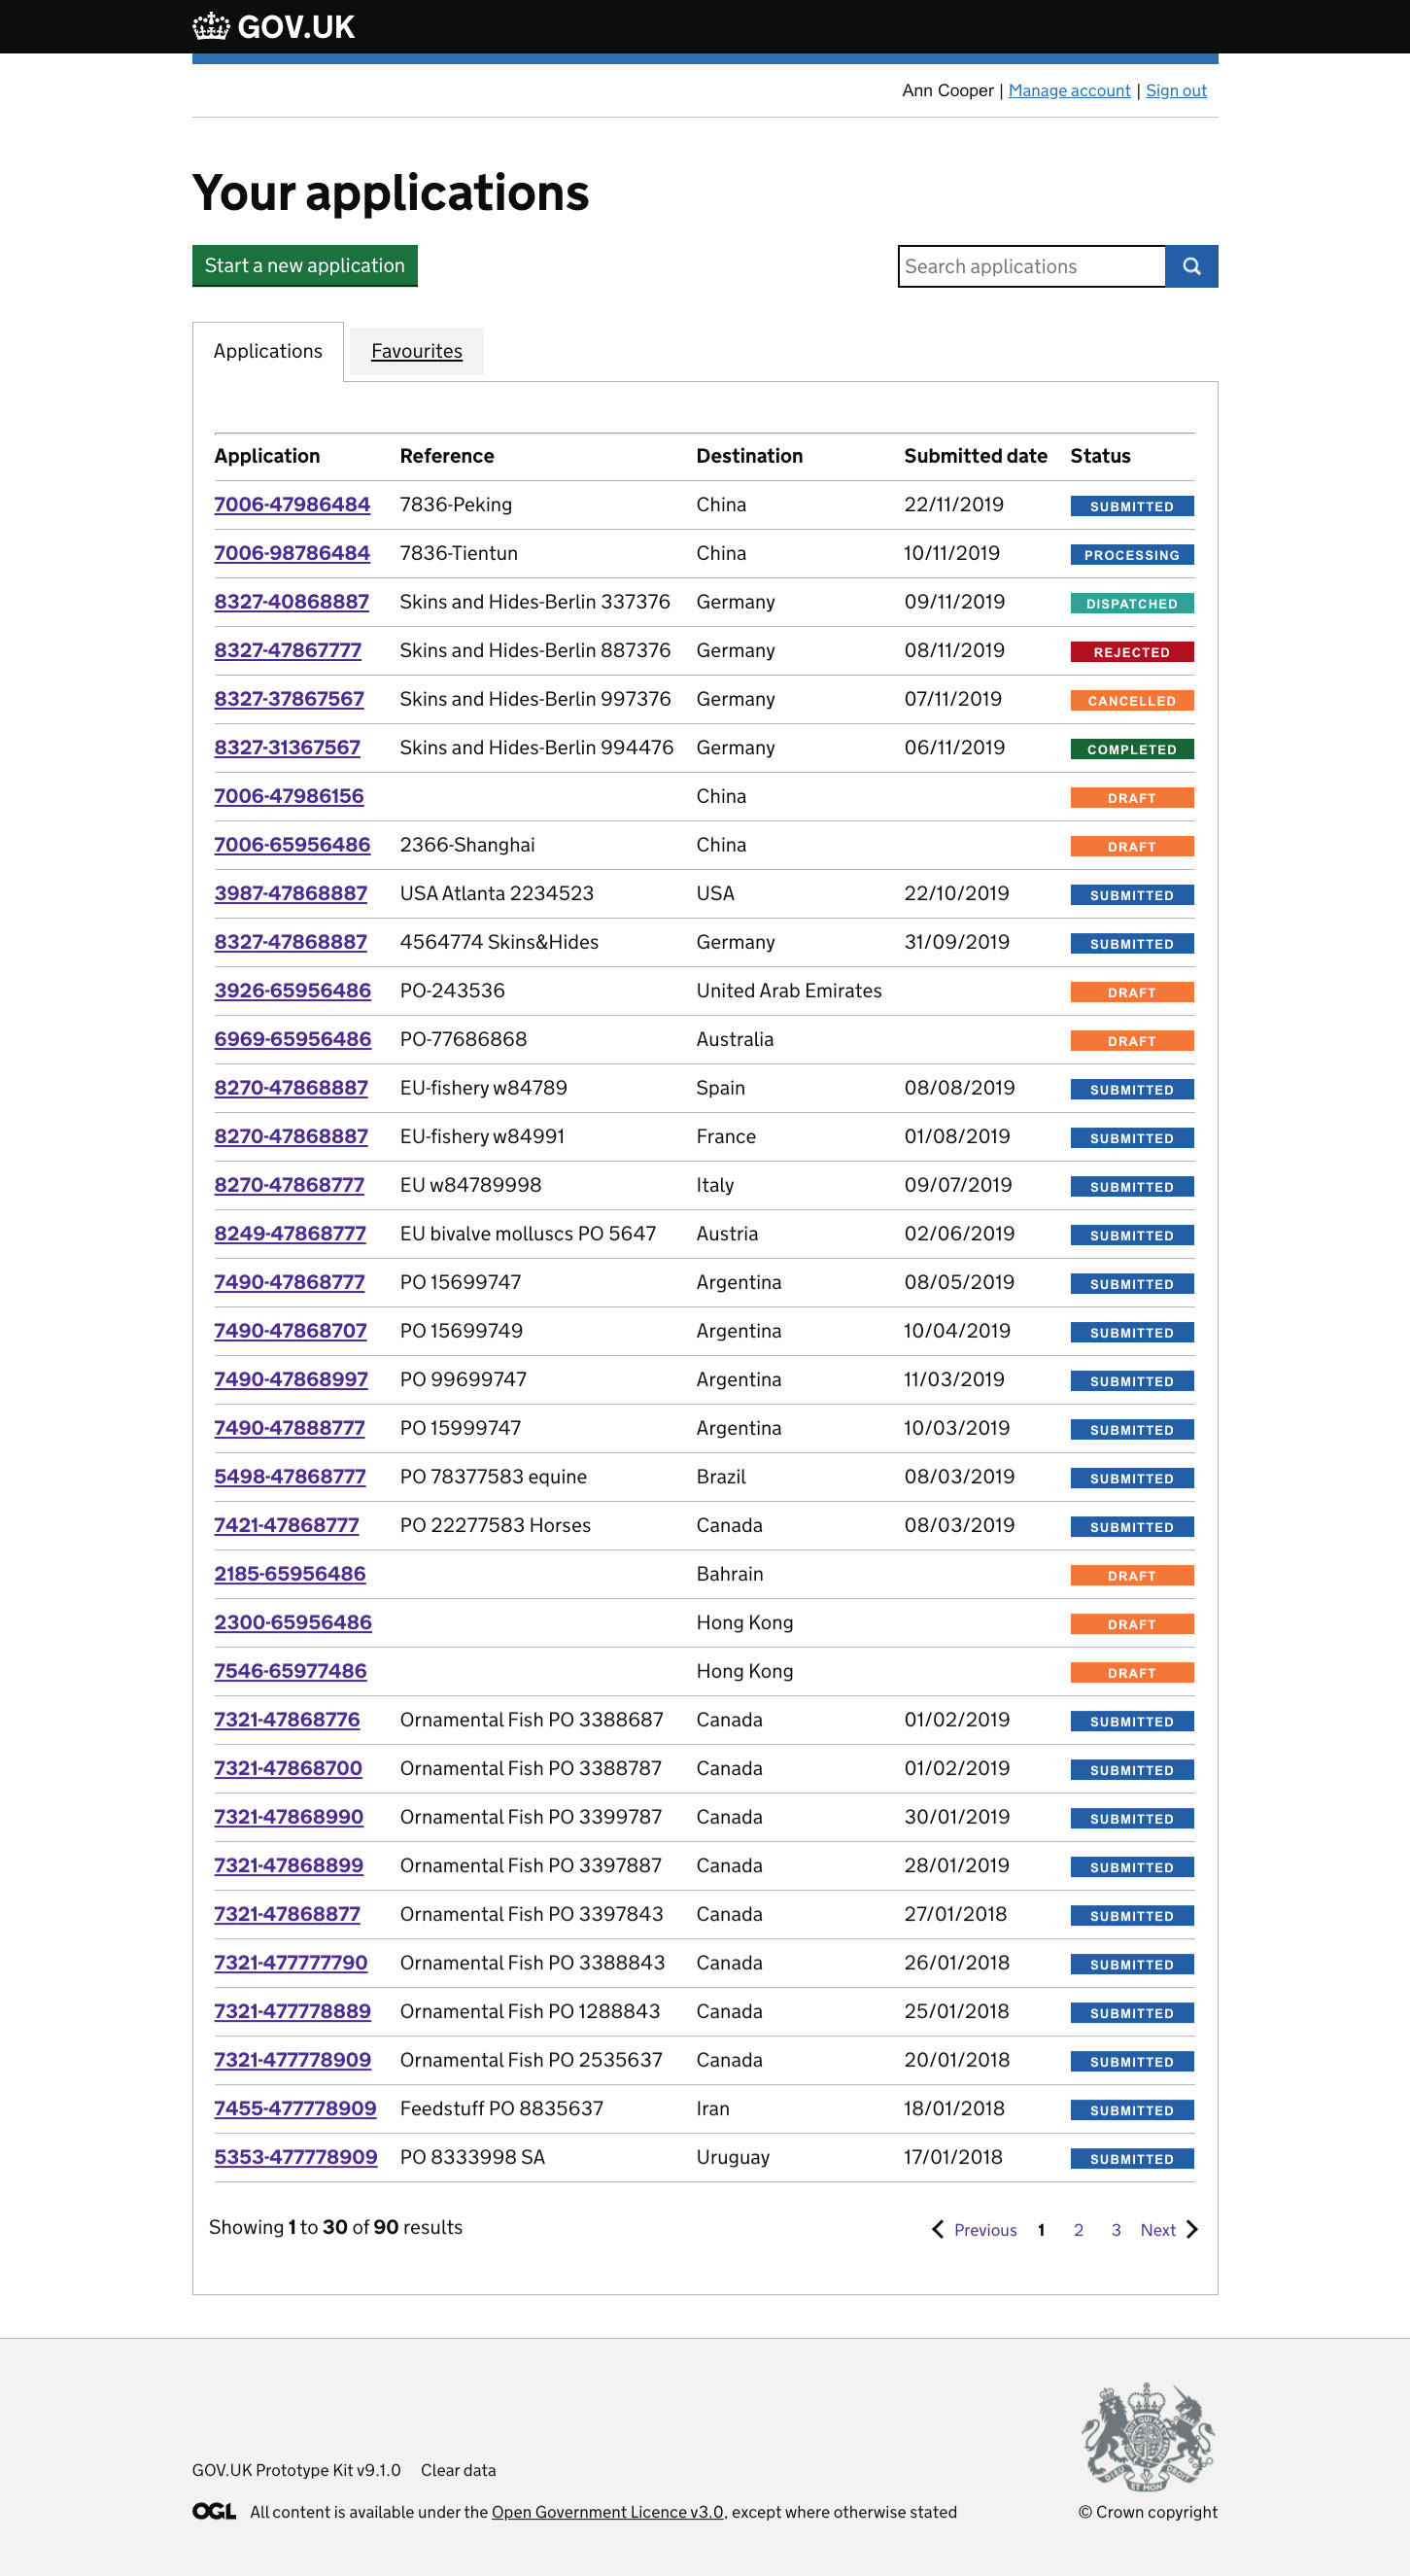This screenshot has width=1410, height=2576.
Task: Switch to the Favourites tab
Action: pos(416,351)
